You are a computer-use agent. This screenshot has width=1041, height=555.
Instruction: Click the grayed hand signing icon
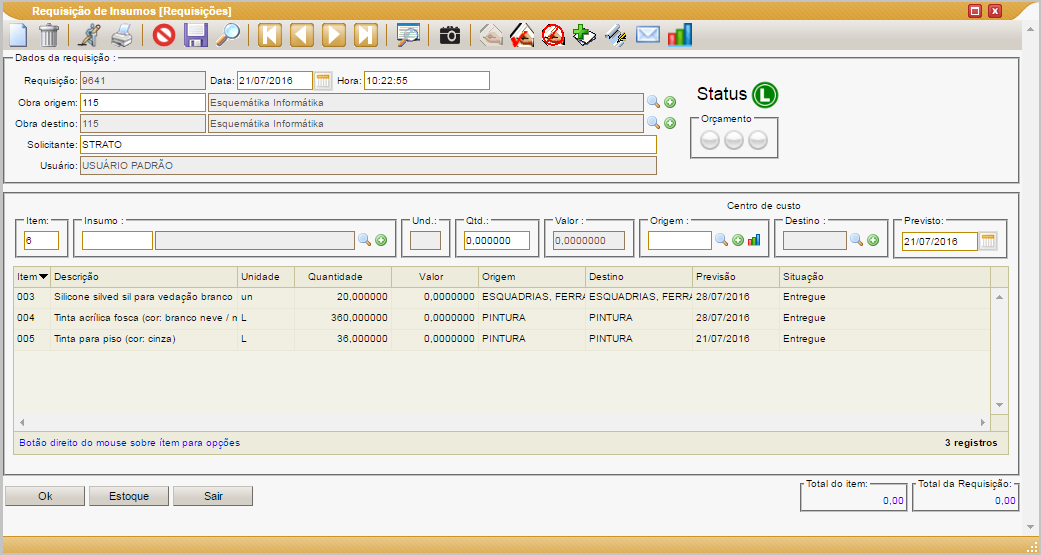(x=491, y=35)
